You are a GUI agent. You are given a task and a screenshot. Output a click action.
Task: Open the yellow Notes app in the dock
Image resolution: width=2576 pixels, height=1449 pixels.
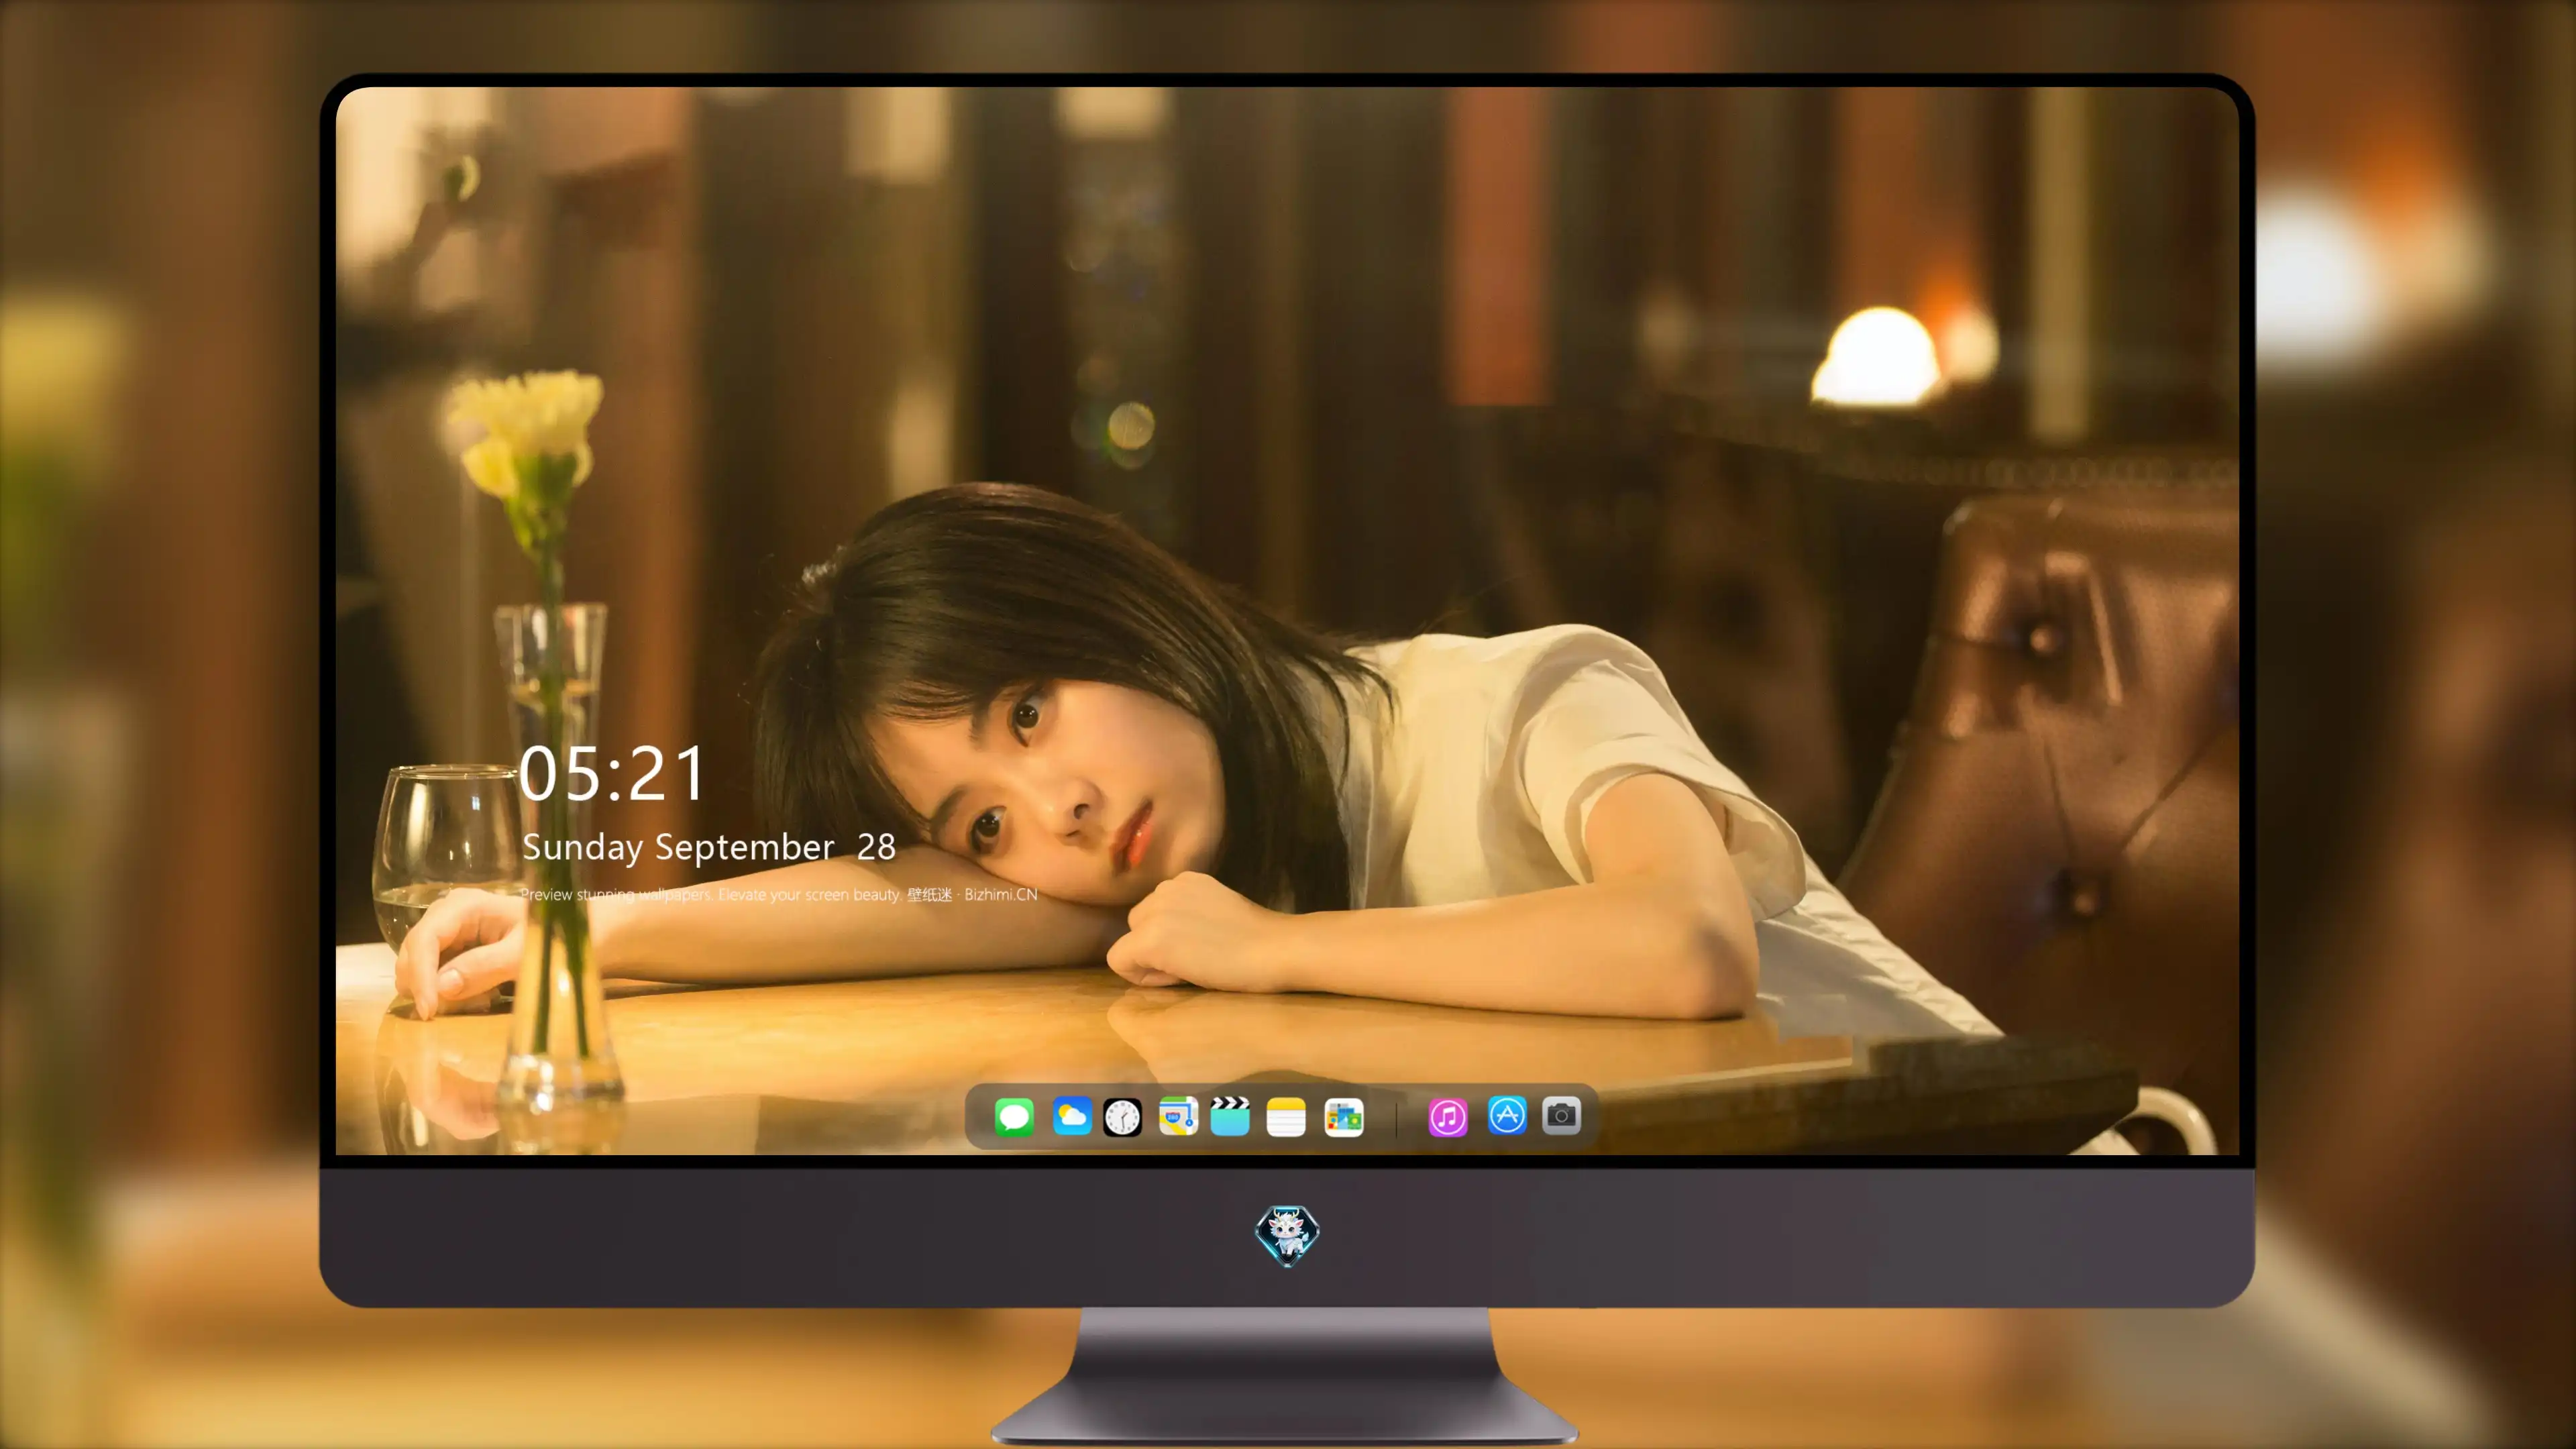point(1286,1116)
